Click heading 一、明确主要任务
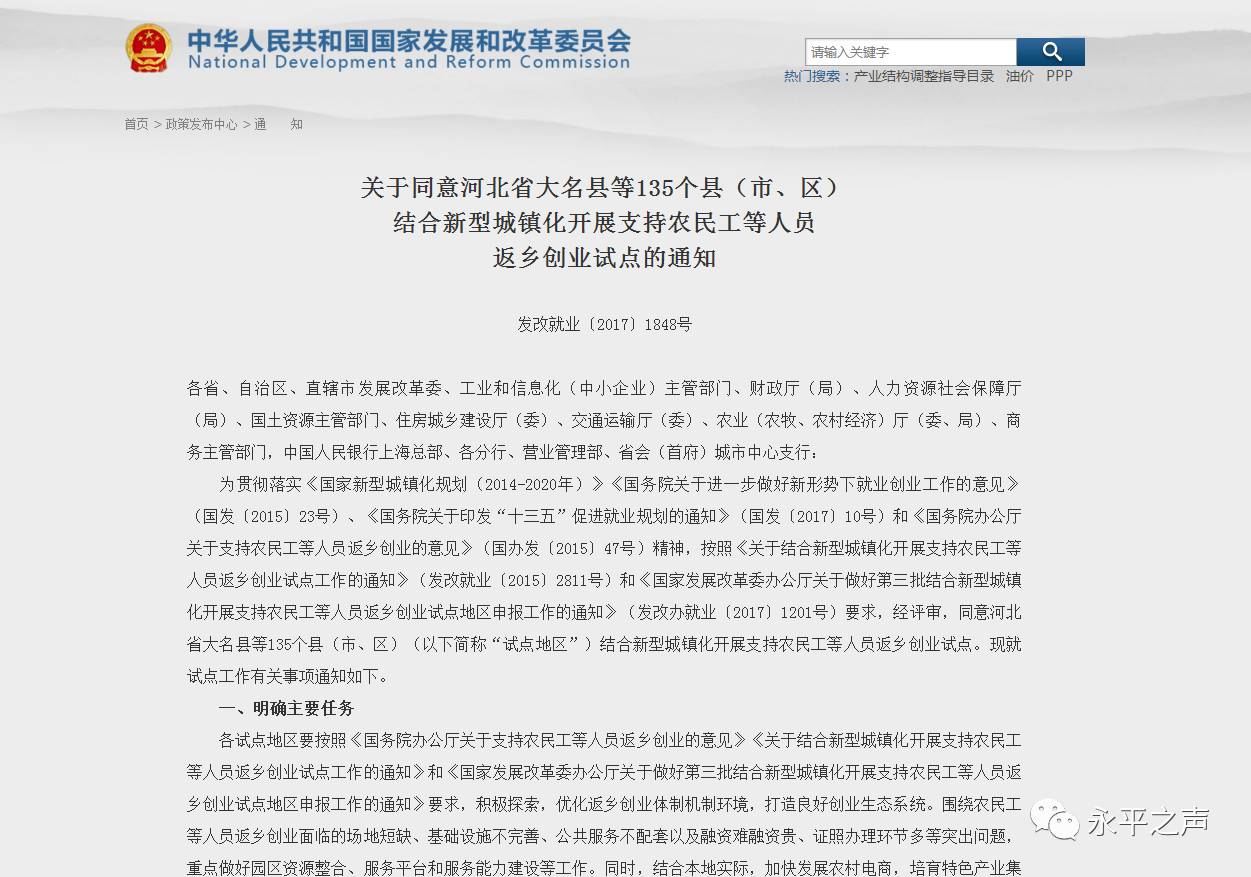Viewport: 1251px width, 877px height. coord(287,708)
